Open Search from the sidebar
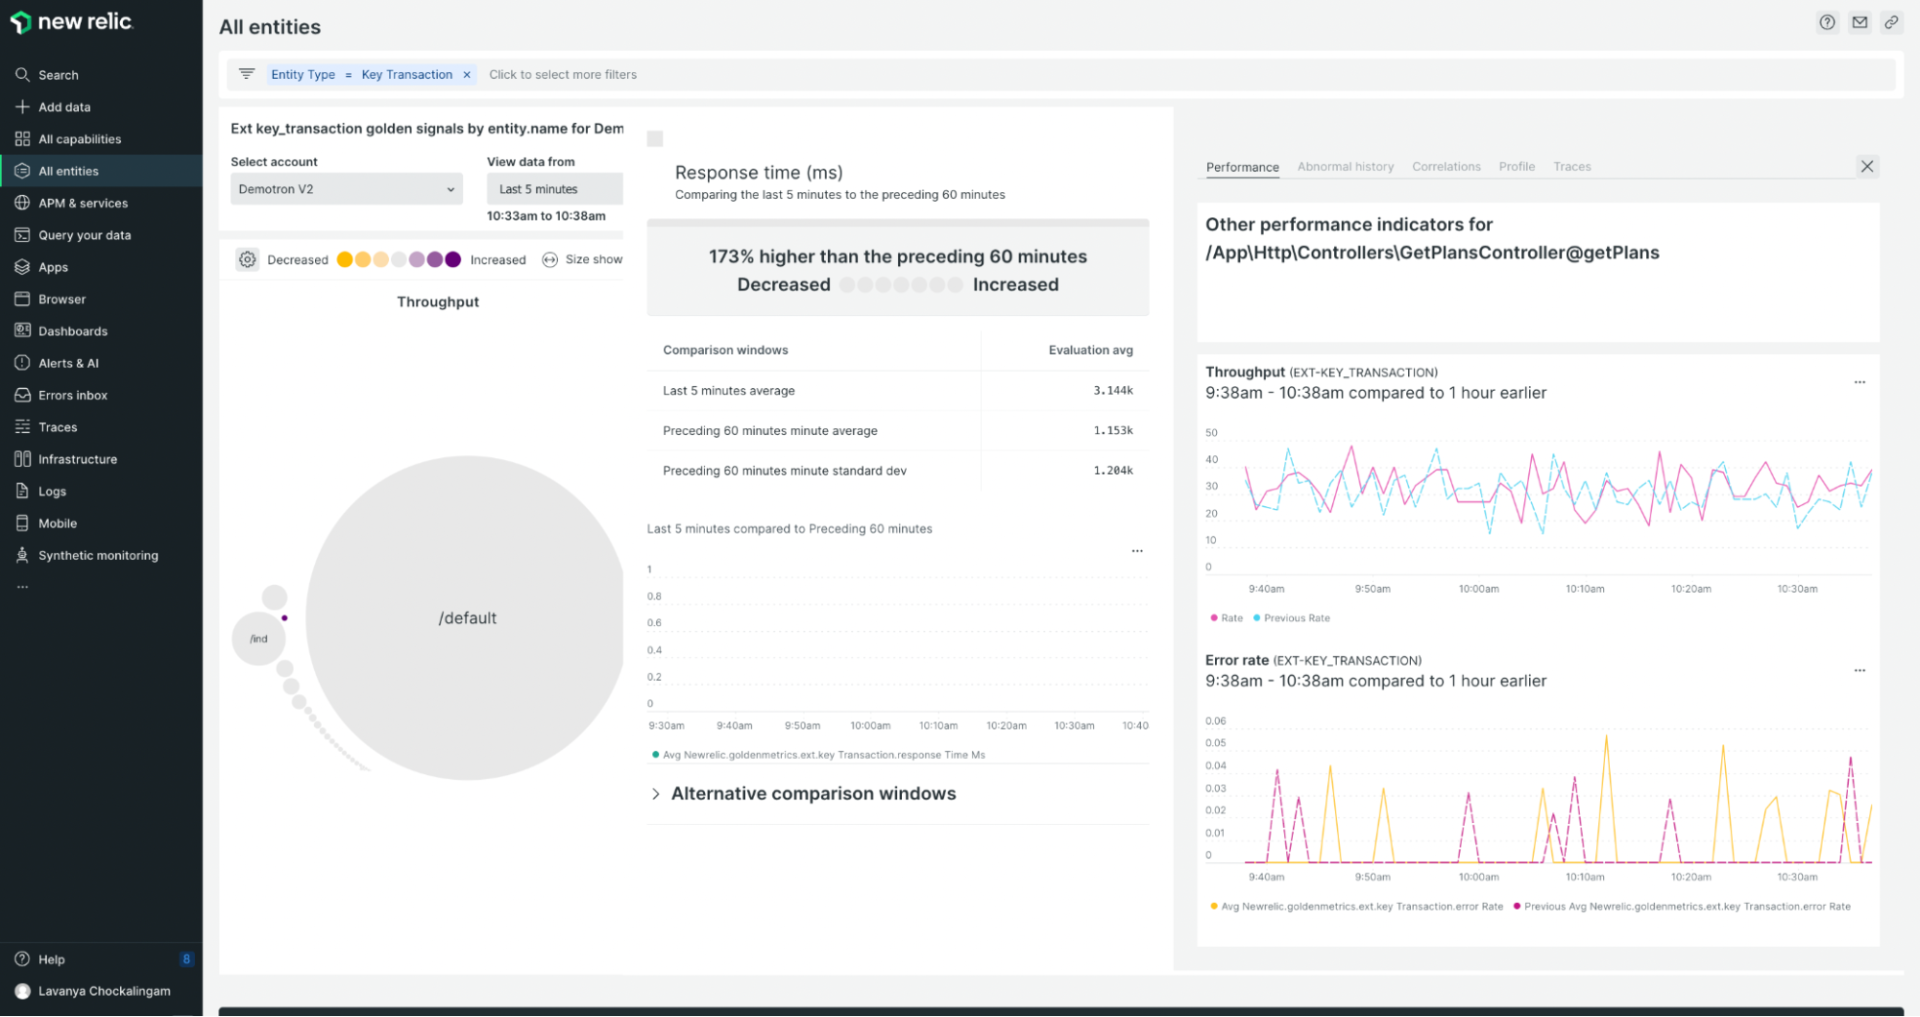This screenshot has width=1920, height=1017. coord(57,74)
